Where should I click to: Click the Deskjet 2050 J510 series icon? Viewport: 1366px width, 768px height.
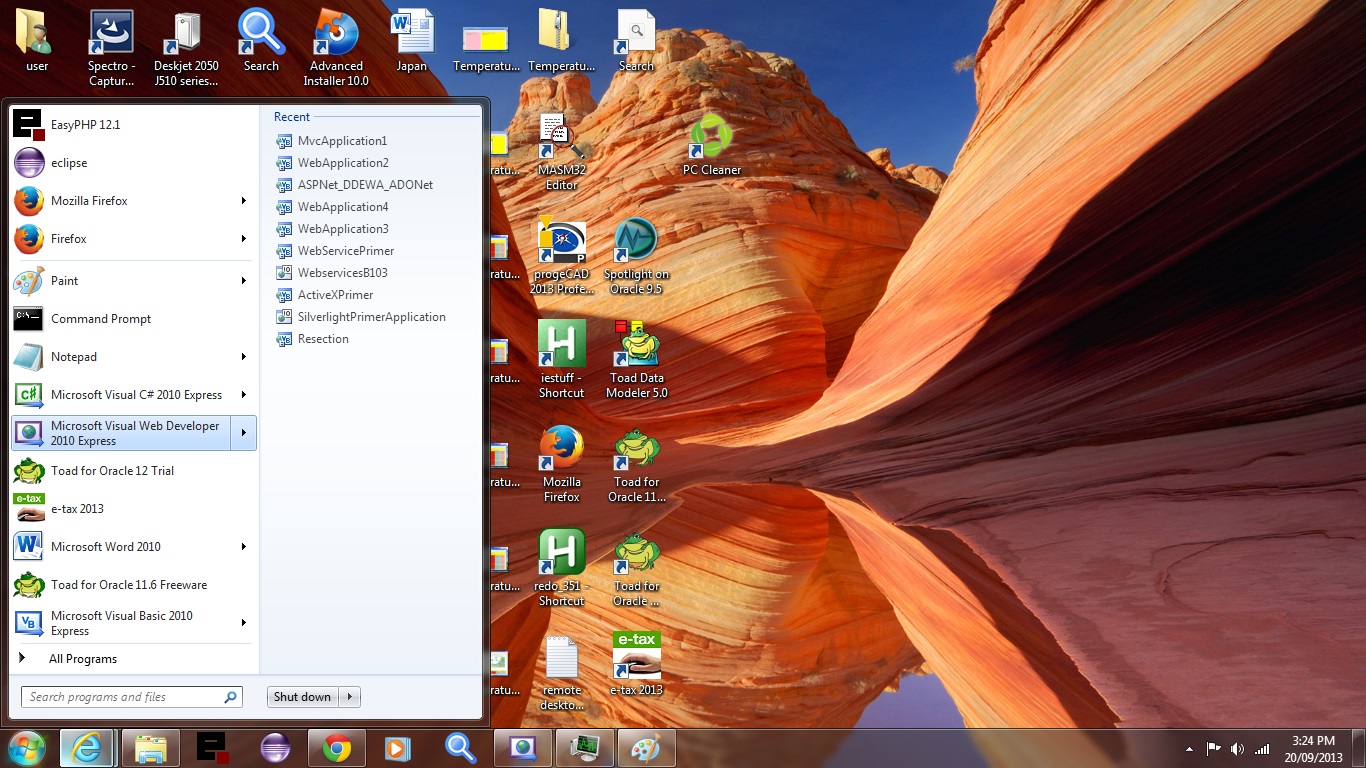(x=186, y=47)
